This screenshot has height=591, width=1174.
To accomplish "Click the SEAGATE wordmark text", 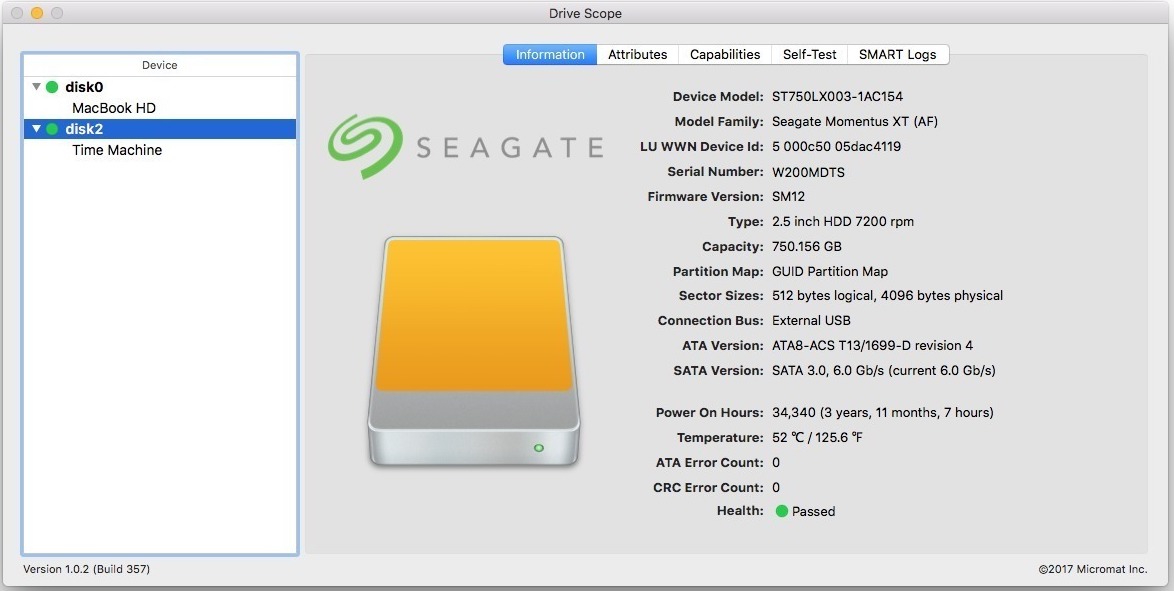I will pyautogui.click(x=509, y=148).
